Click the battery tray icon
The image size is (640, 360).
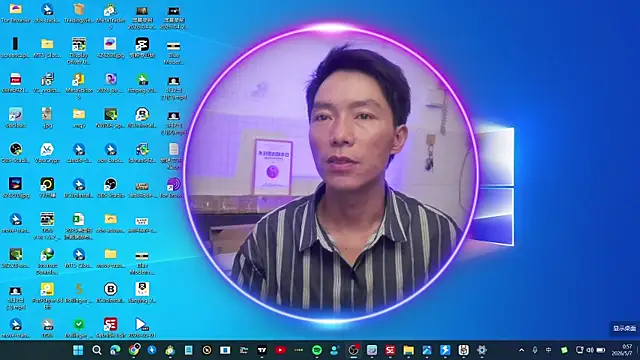point(601,350)
